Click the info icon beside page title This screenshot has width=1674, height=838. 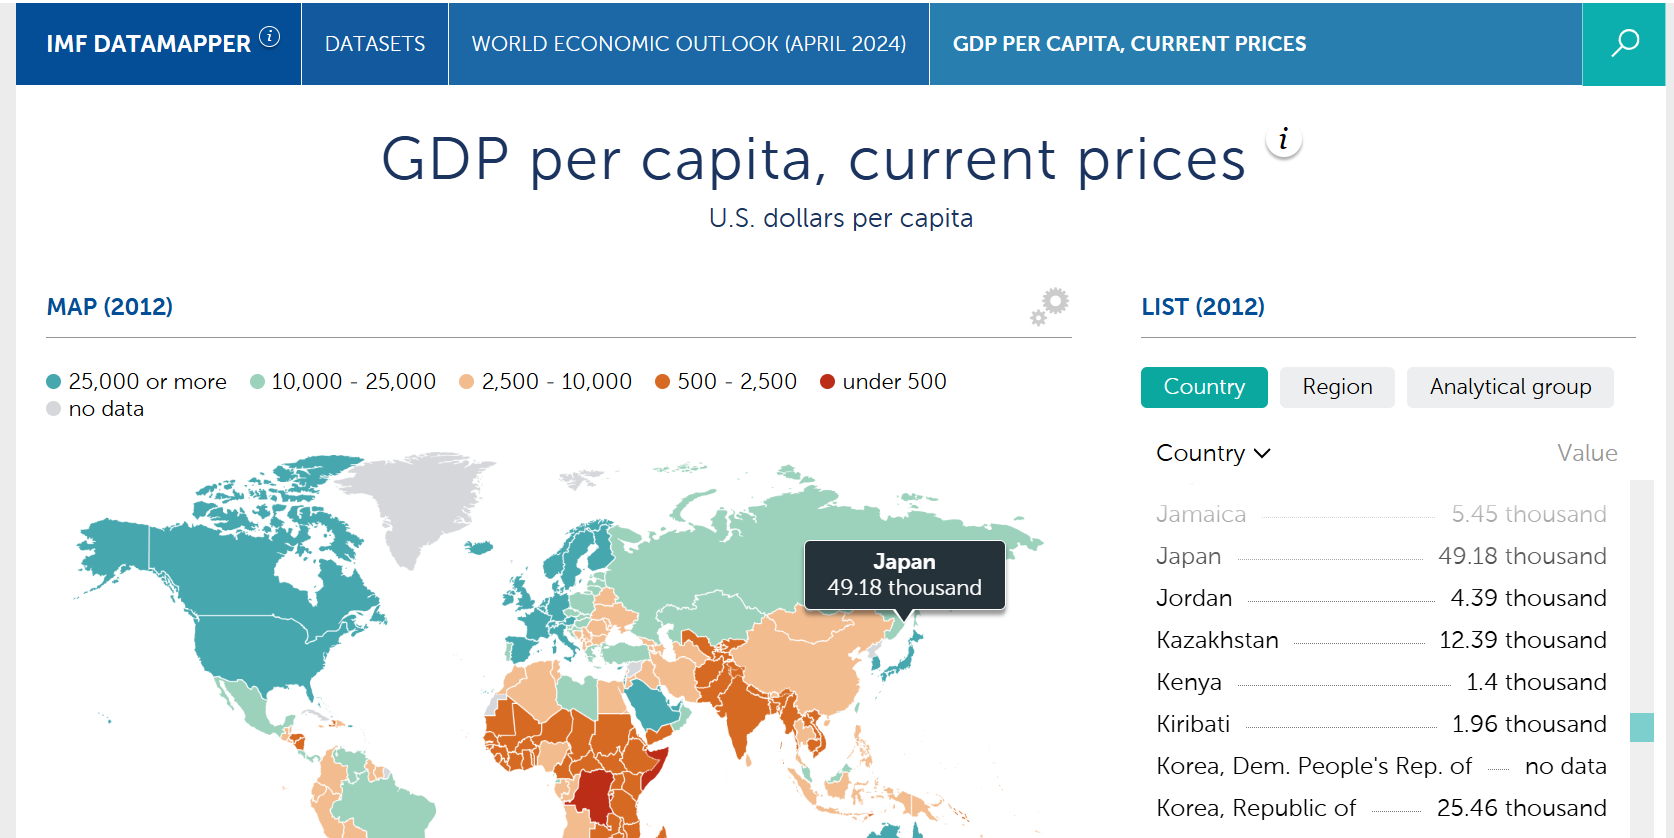click(1284, 140)
